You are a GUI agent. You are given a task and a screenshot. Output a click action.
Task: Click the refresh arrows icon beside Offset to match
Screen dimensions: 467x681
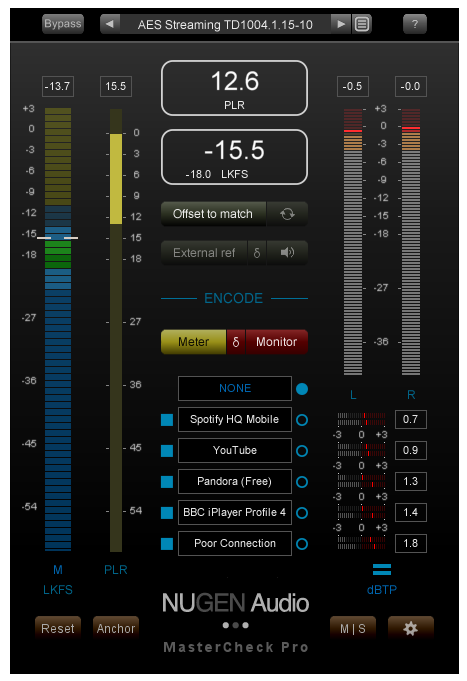(287, 214)
